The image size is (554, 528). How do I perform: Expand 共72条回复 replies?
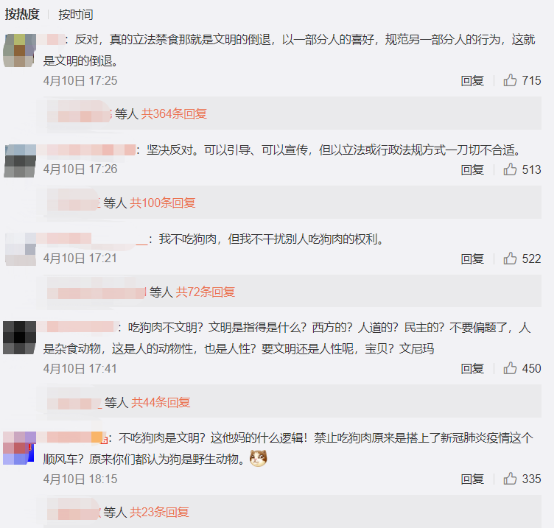point(205,292)
